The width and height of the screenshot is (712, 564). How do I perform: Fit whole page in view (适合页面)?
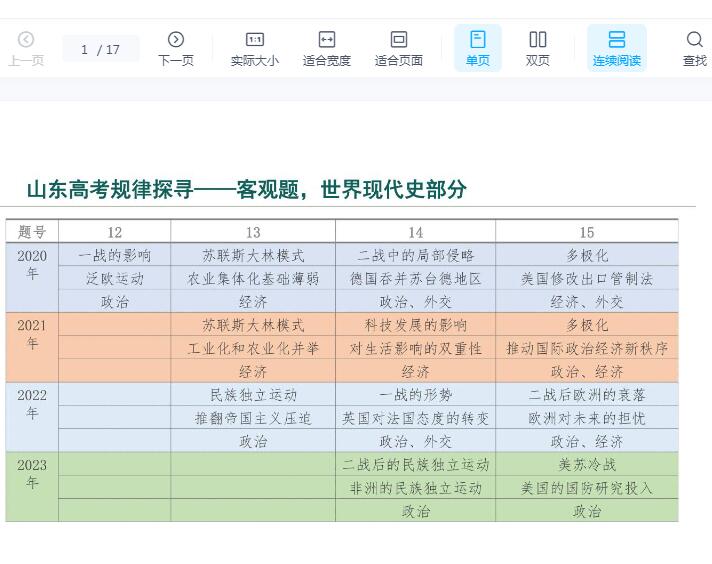(398, 47)
